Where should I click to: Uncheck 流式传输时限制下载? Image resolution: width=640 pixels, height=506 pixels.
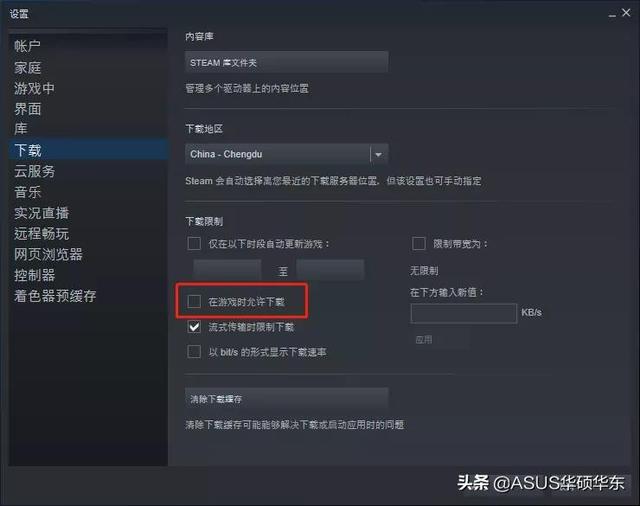tap(194, 327)
